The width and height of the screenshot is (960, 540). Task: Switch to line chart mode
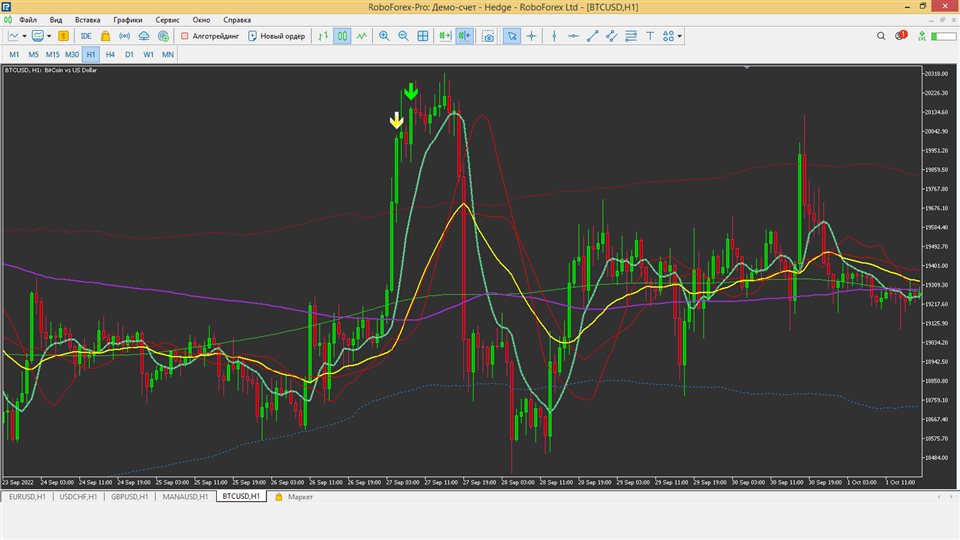click(x=362, y=36)
